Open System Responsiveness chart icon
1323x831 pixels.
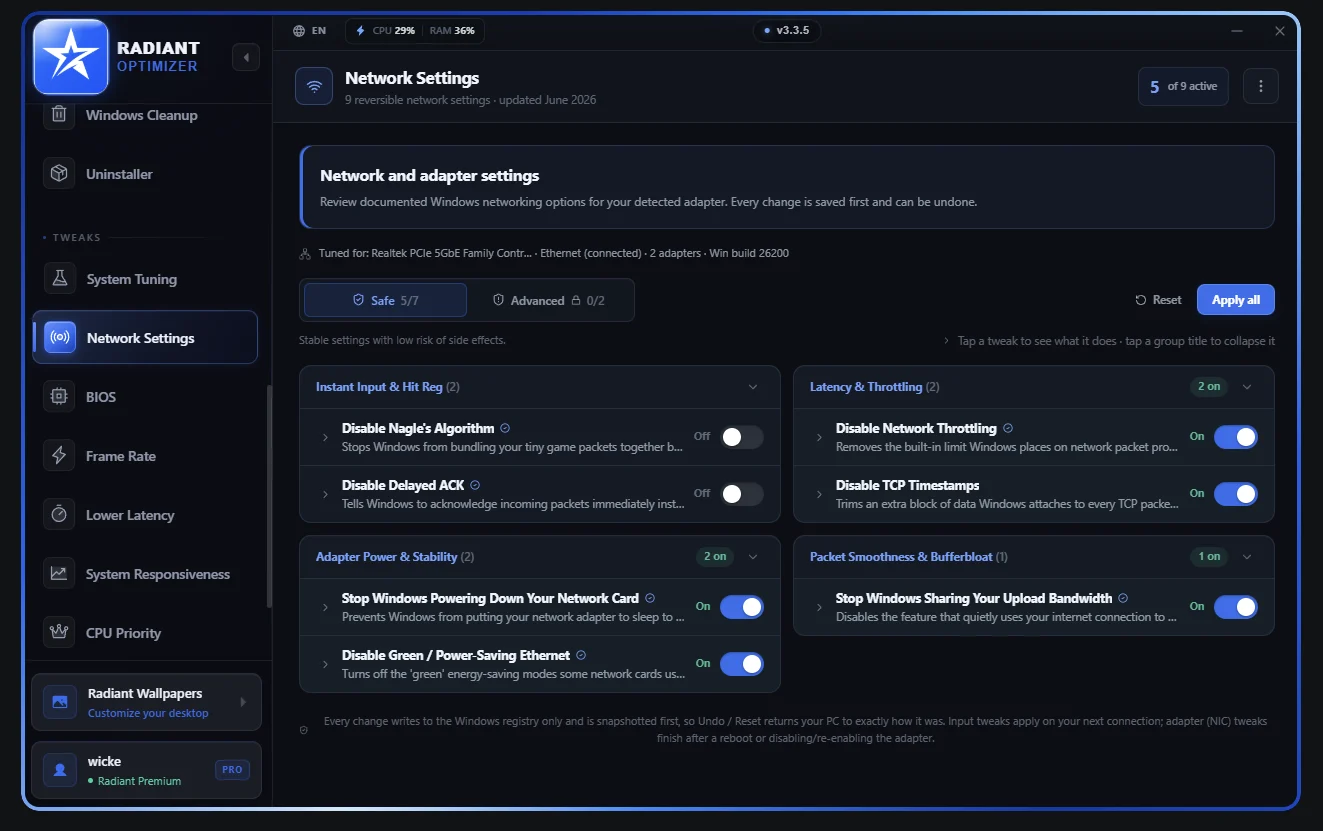(x=59, y=574)
